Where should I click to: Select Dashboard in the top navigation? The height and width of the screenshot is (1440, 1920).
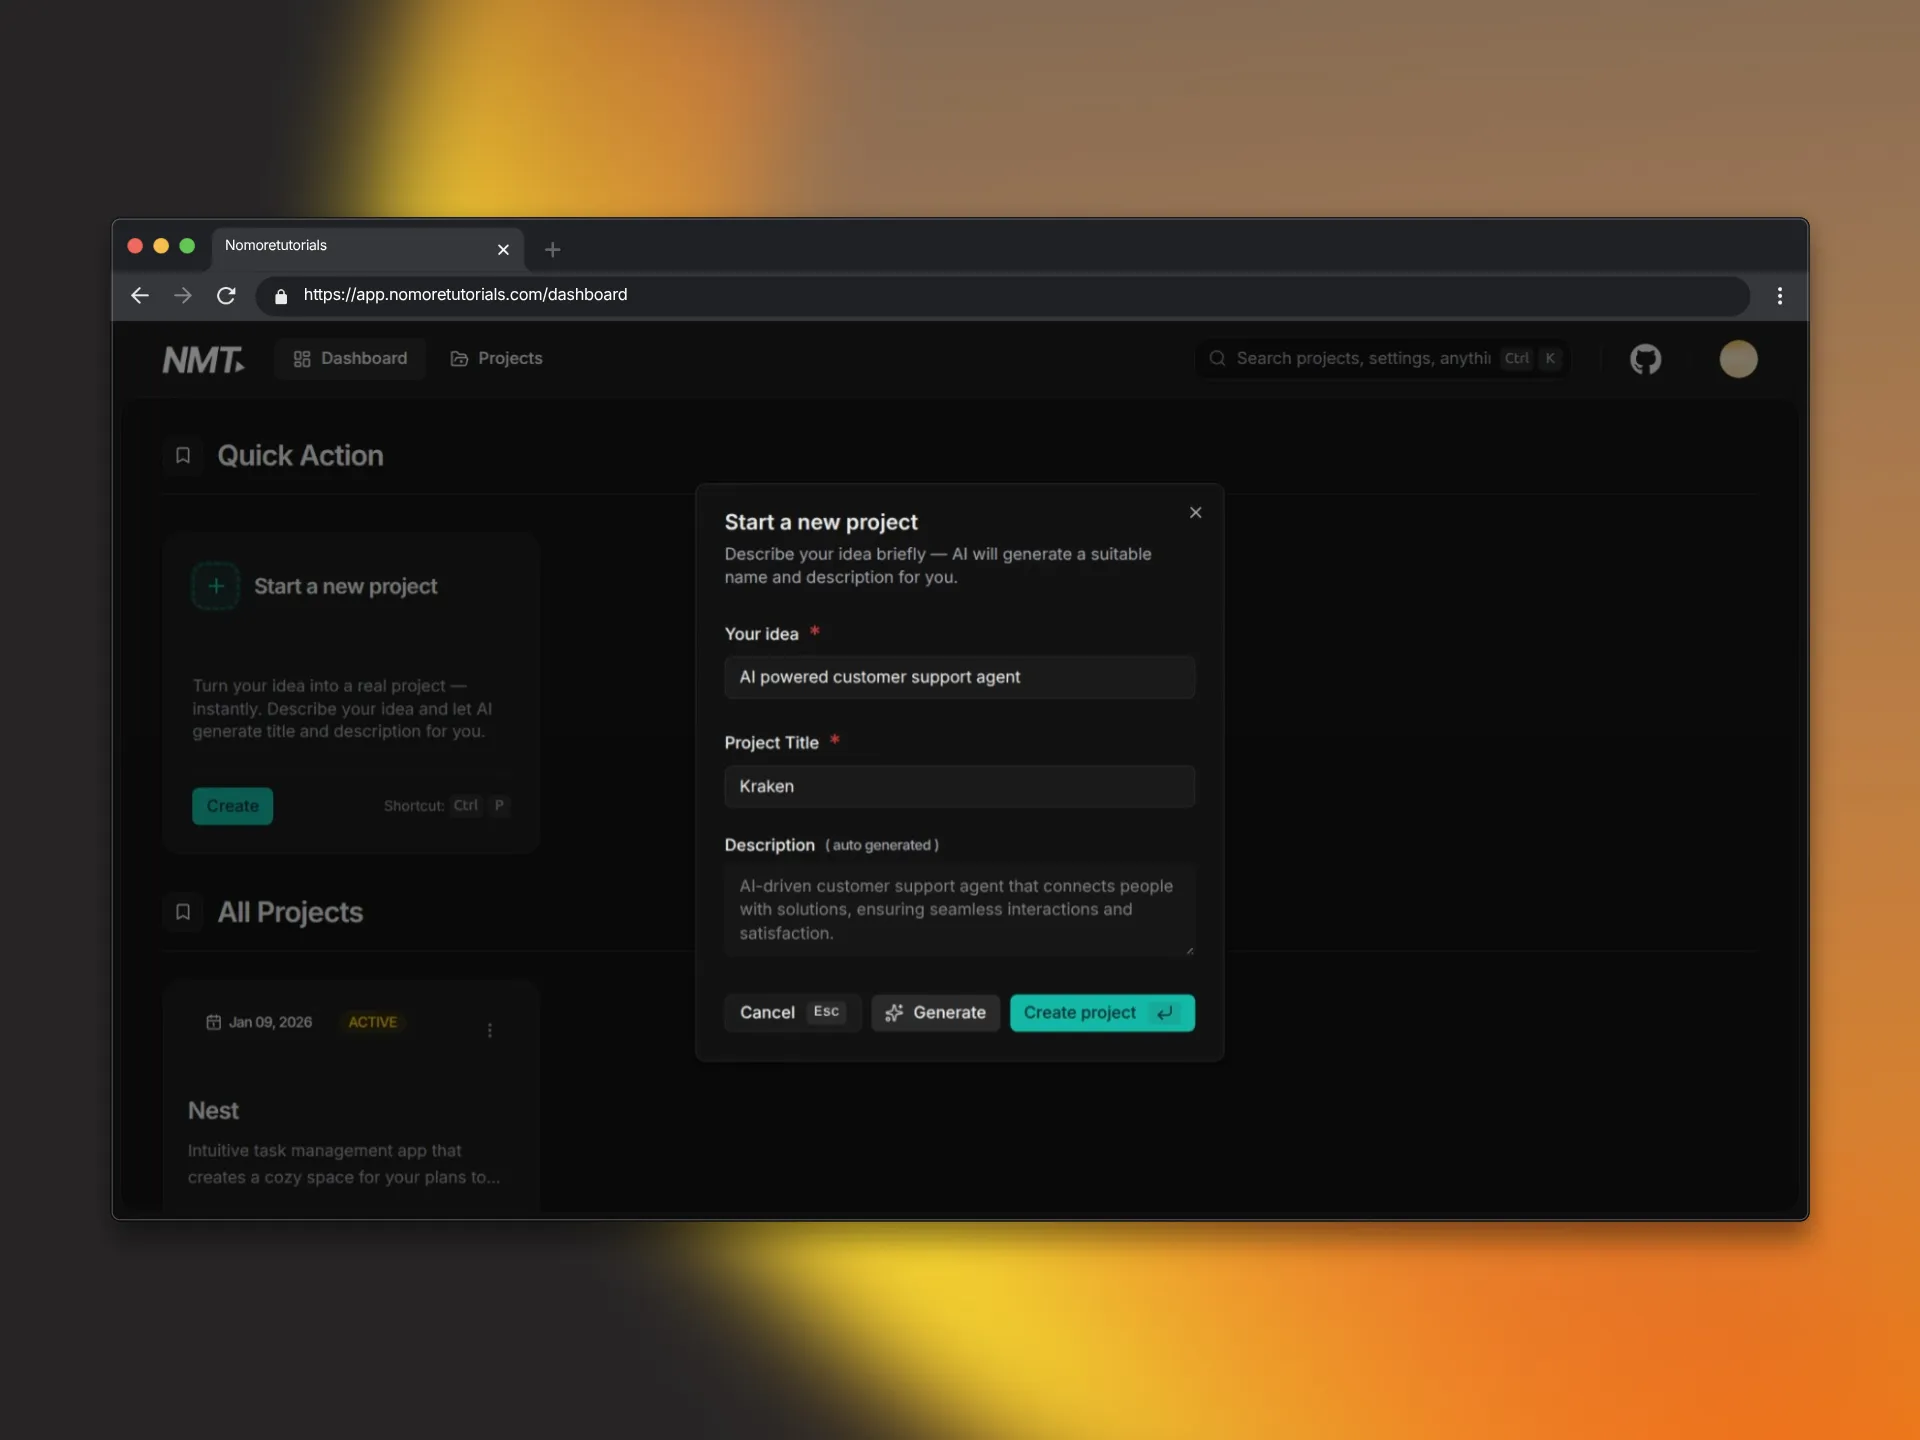349,358
